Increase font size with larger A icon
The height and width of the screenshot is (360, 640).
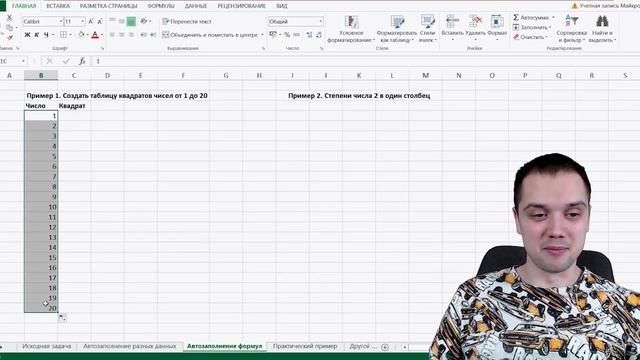pyautogui.click(x=91, y=21)
